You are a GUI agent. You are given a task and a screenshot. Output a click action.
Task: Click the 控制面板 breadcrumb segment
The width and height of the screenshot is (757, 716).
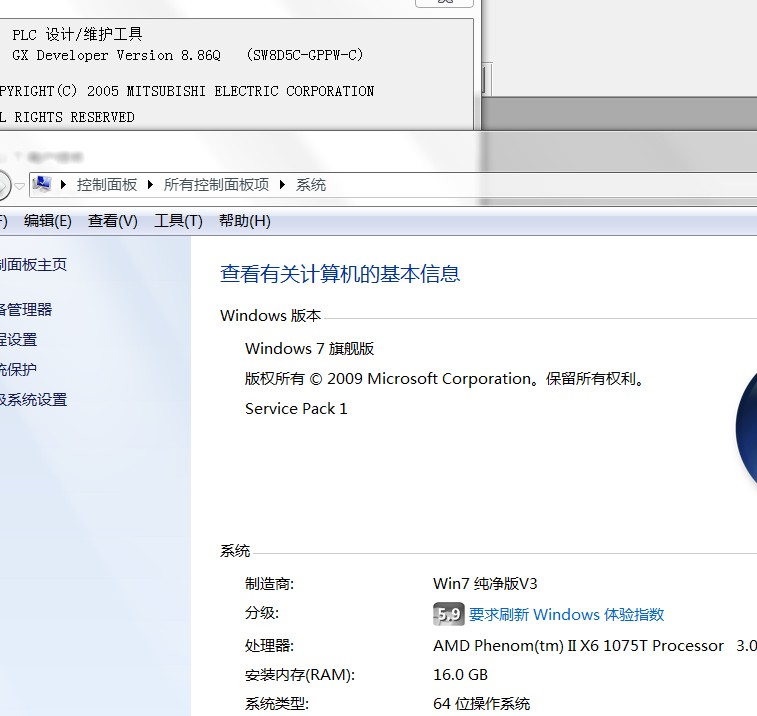tap(107, 185)
